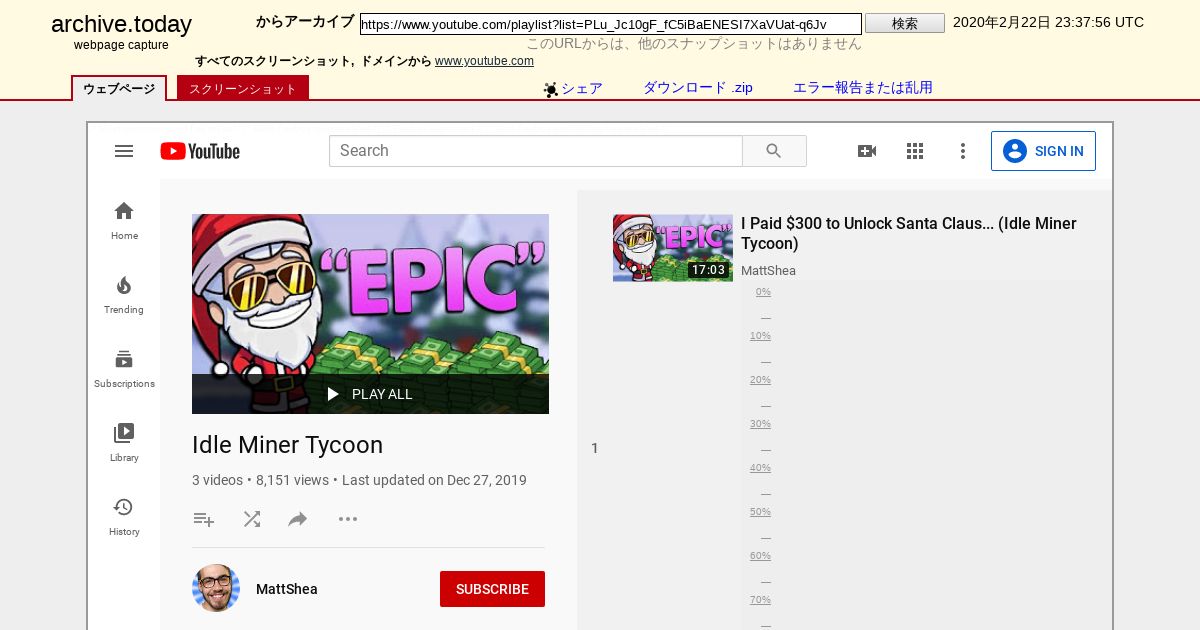Image resolution: width=1200 pixels, height=630 pixels.
Task: Open the create video camera icon
Action: [x=867, y=151]
